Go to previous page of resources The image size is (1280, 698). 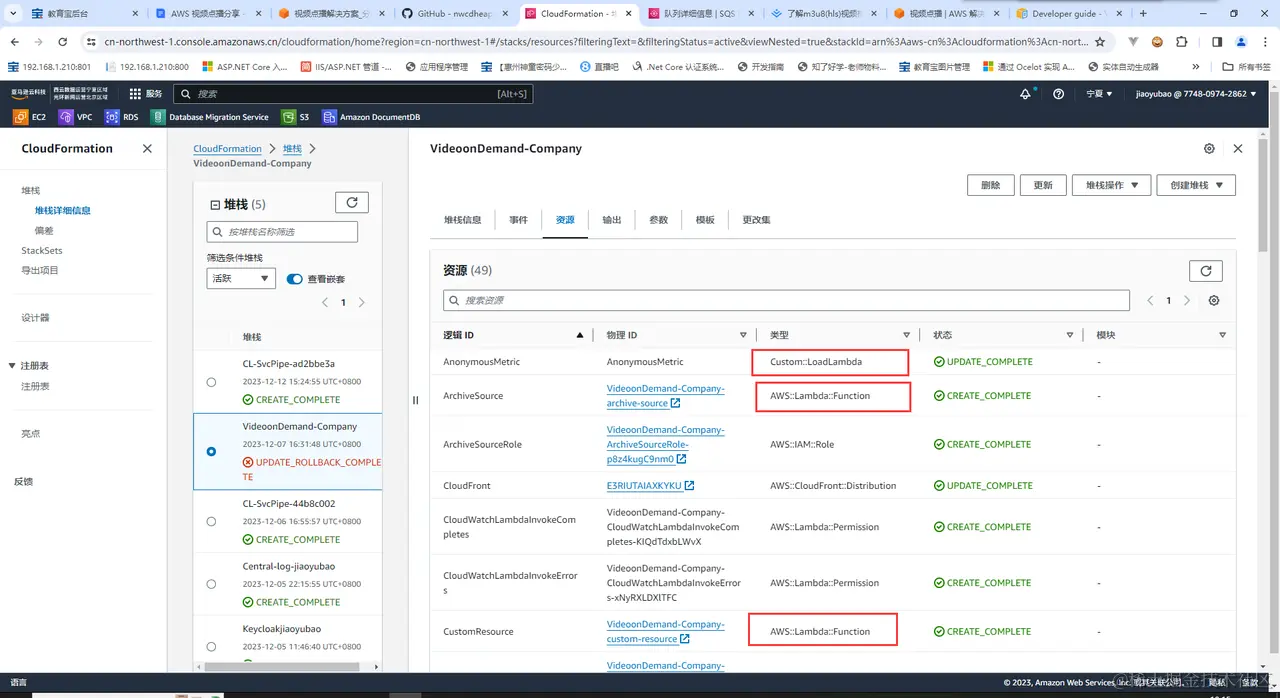pyautogui.click(x=1150, y=300)
